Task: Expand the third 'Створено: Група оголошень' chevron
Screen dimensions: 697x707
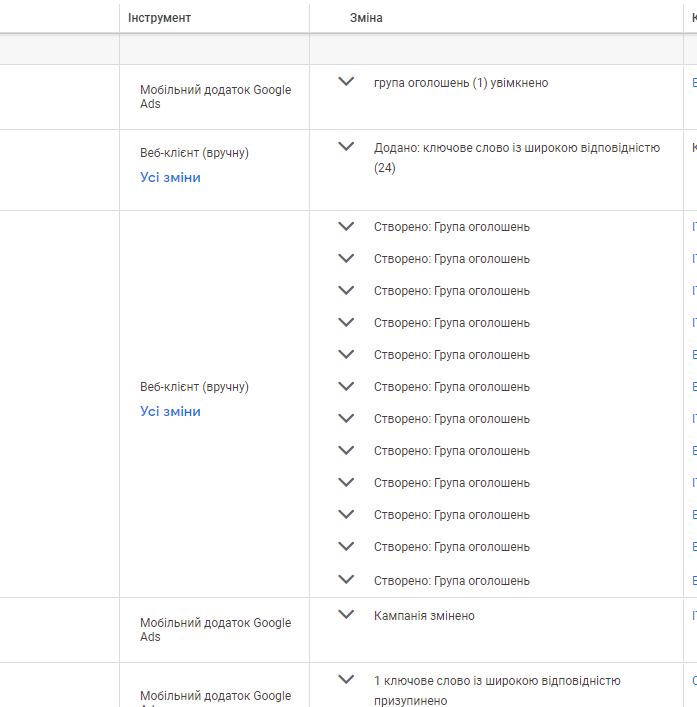Action: 346,290
